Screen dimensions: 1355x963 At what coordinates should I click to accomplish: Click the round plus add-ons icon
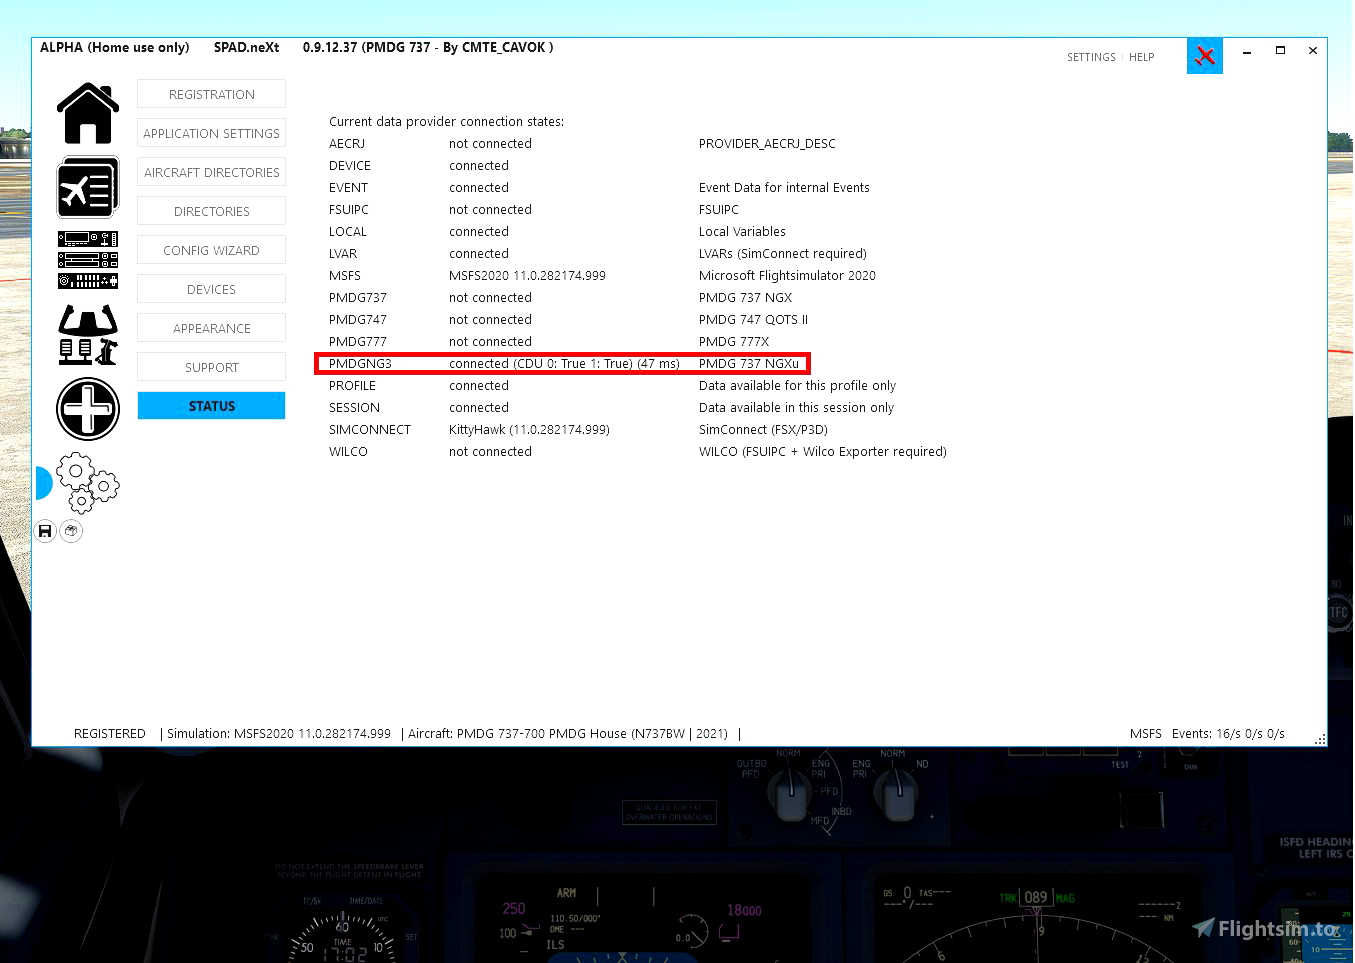(88, 409)
